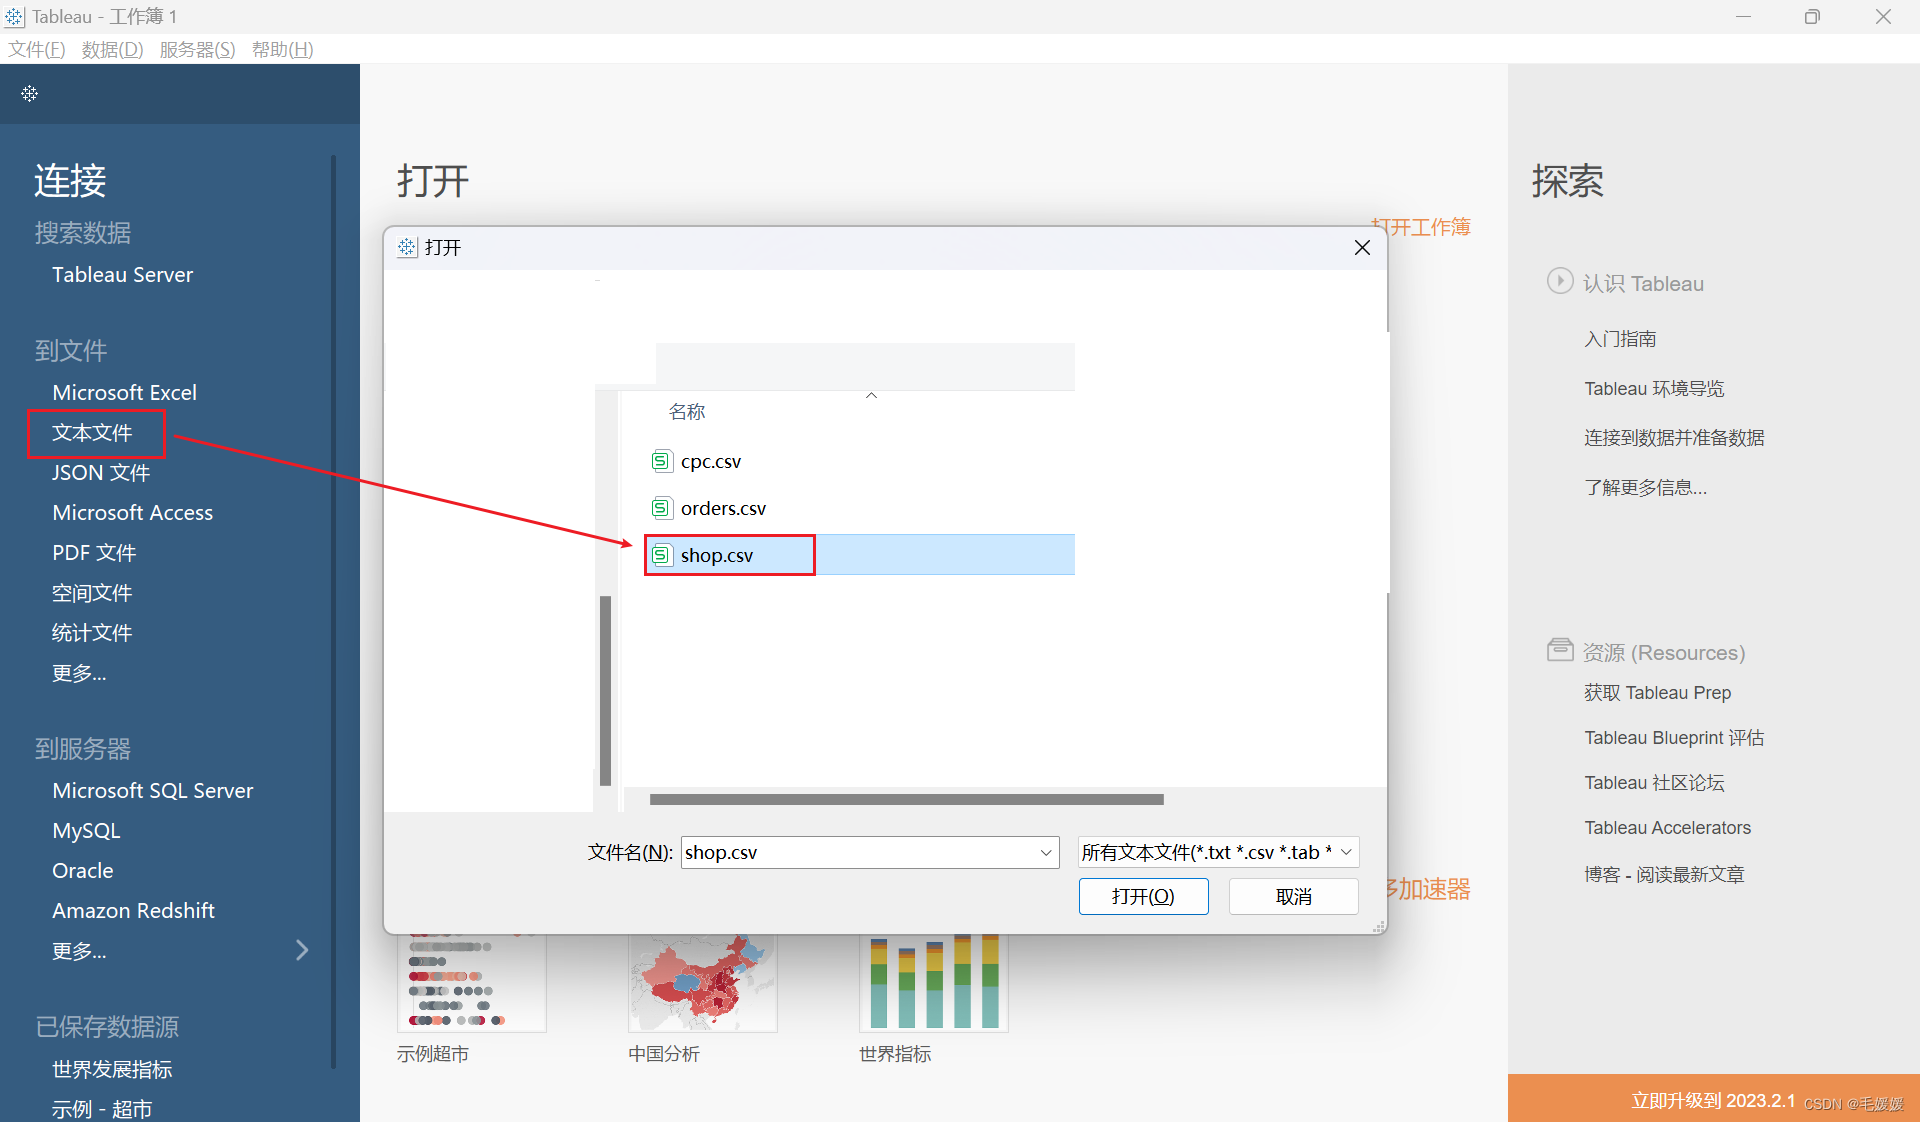Open the 数据(D) menu

point(112,49)
